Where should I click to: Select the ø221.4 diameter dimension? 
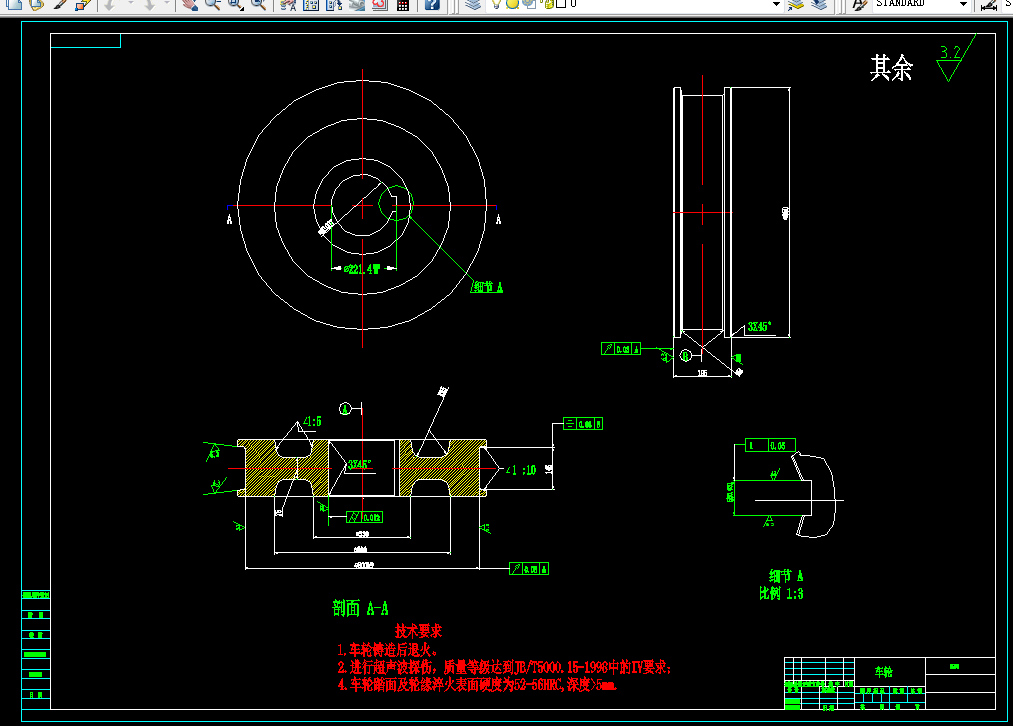[364, 268]
